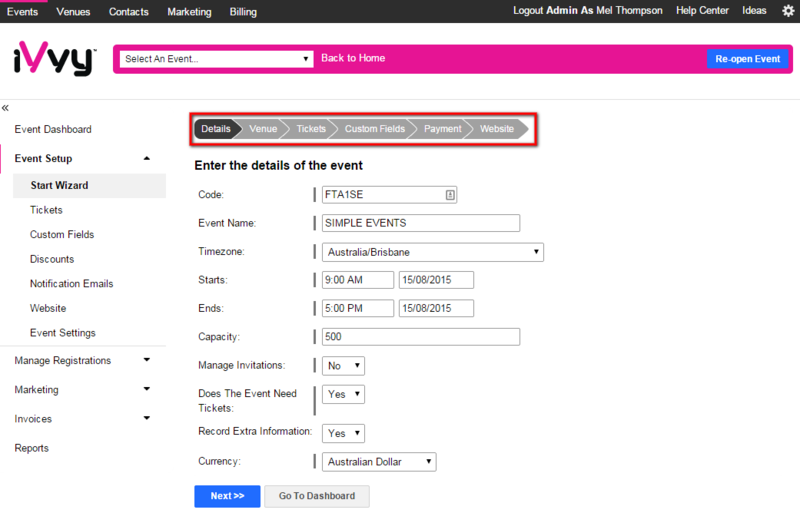Open Notification Emails in the sidebar
Image resolution: width=800 pixels, height=513 pixels.
click(71, 284)
